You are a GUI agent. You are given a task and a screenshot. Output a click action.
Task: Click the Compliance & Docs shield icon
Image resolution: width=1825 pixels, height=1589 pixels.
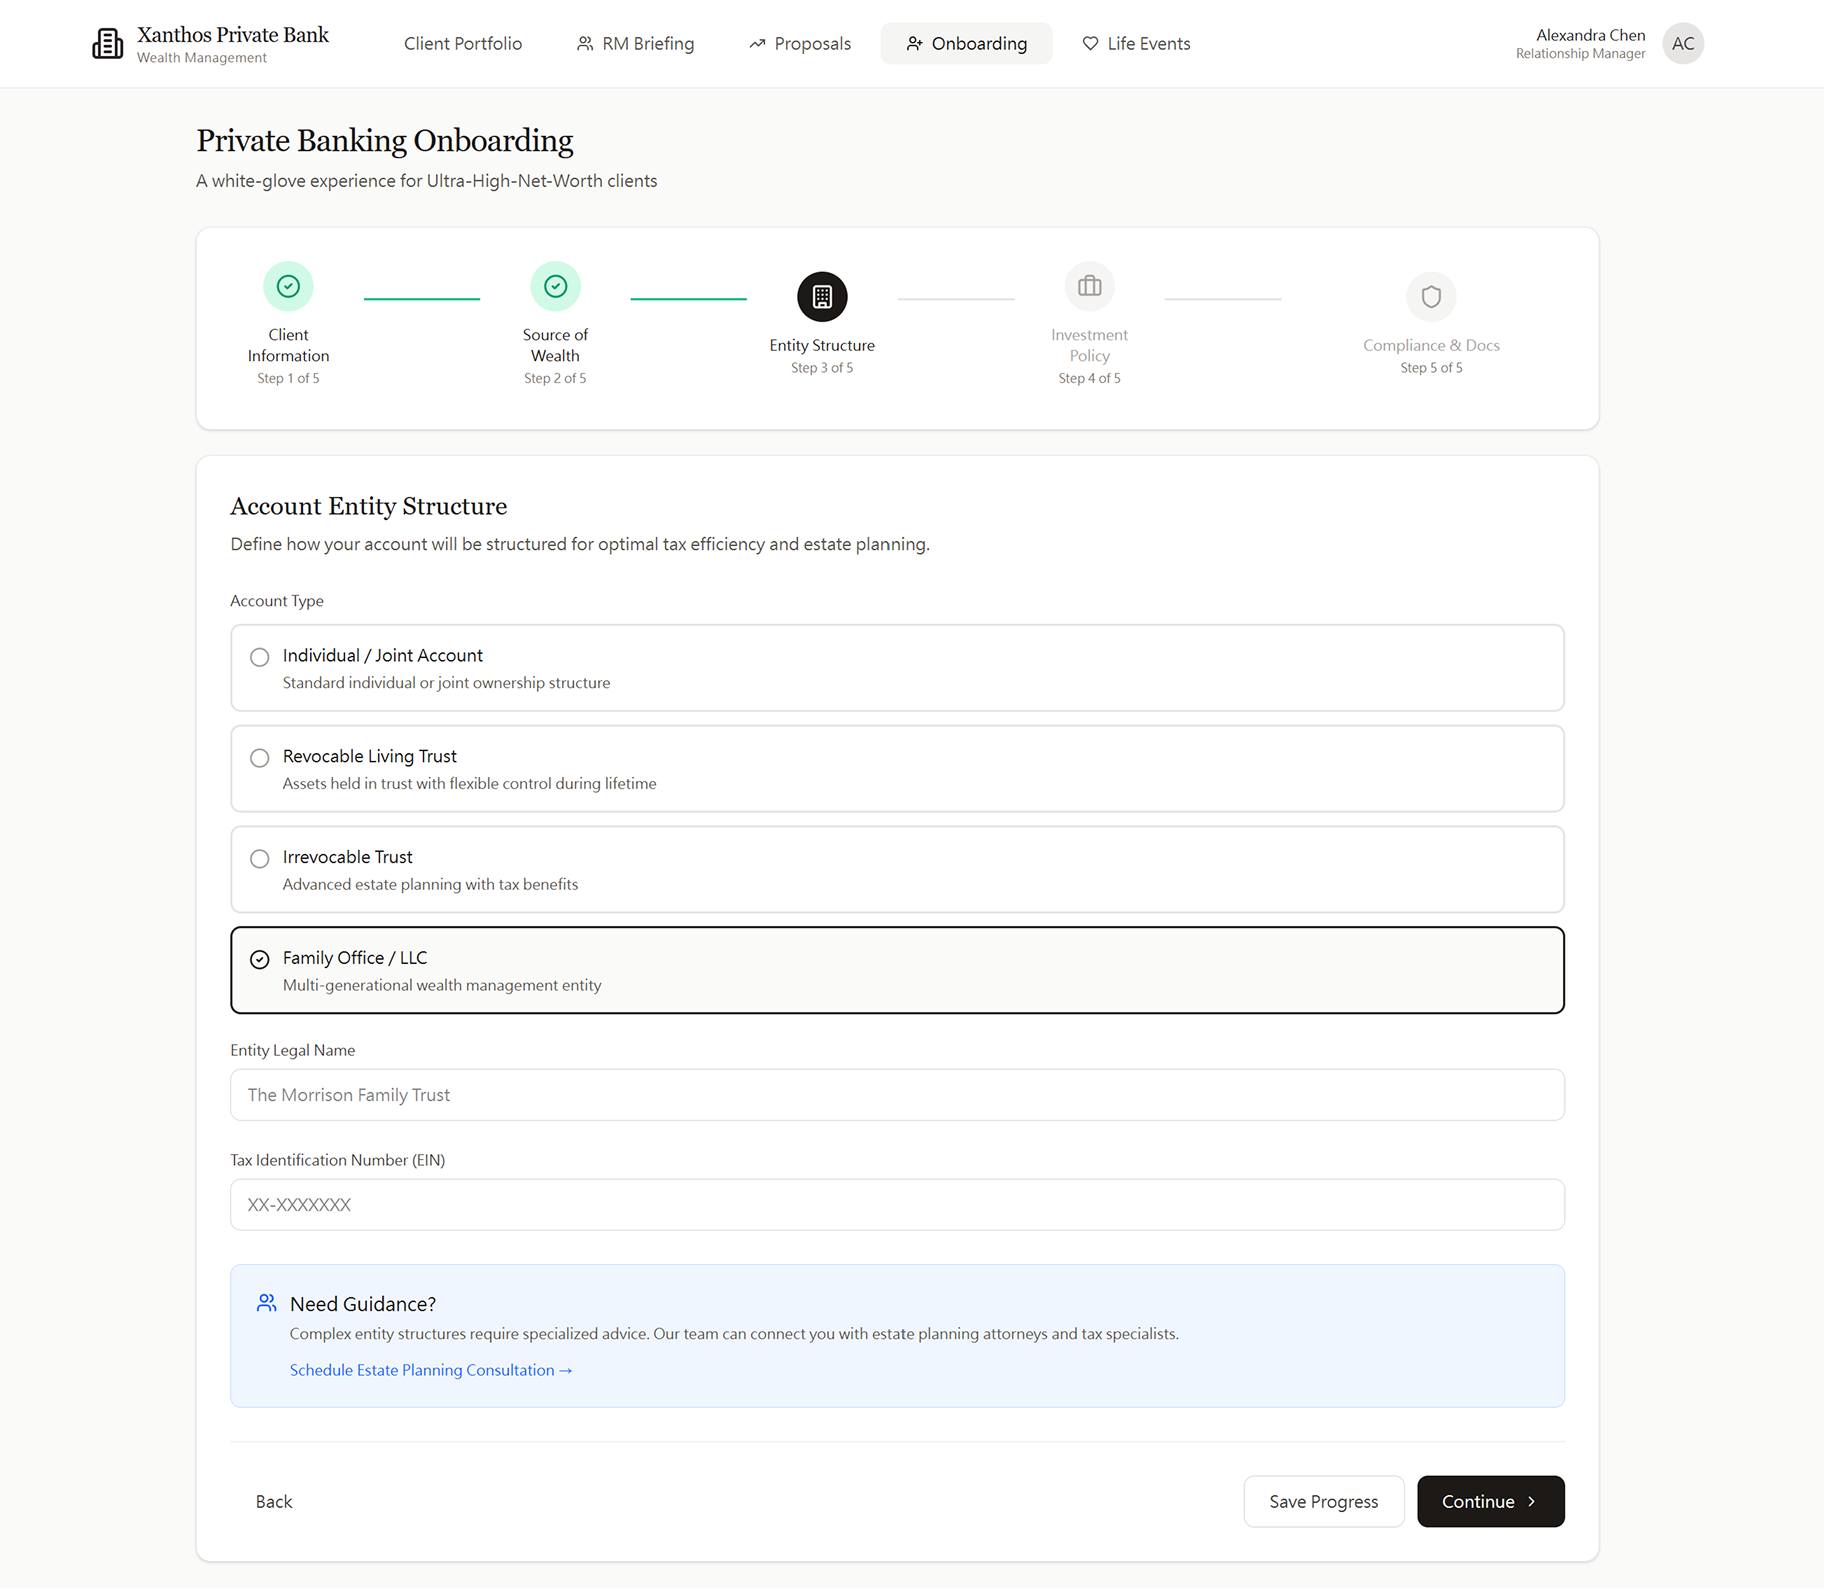[x=1431, y=296]
